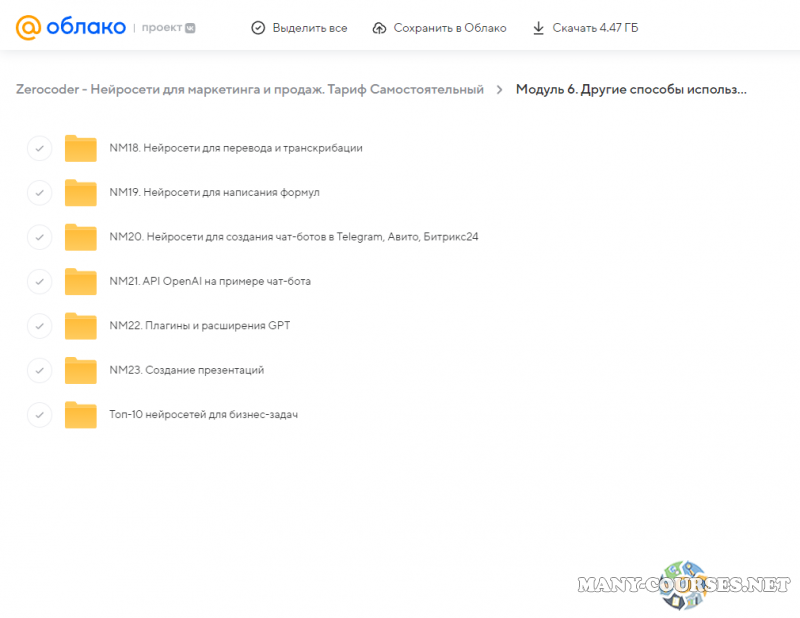Click the Модуль 6 breadcrumb item
Image resolution: width=800 pixels, height=618 pixels.
pyautogui.click(x=631, y=90)
